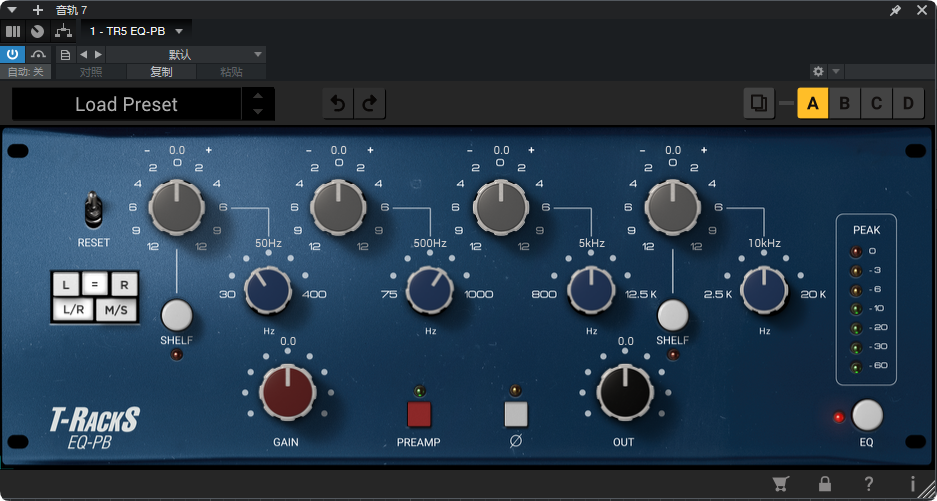Select preset slot C
937x501 pixels.
pyautogui.click(x=877, y=103)
